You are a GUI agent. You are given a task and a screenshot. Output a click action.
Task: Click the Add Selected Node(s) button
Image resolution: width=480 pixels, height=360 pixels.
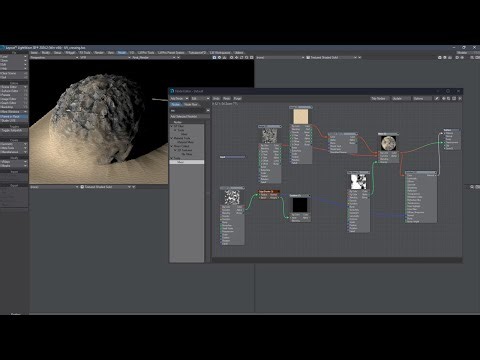[190, 117]
